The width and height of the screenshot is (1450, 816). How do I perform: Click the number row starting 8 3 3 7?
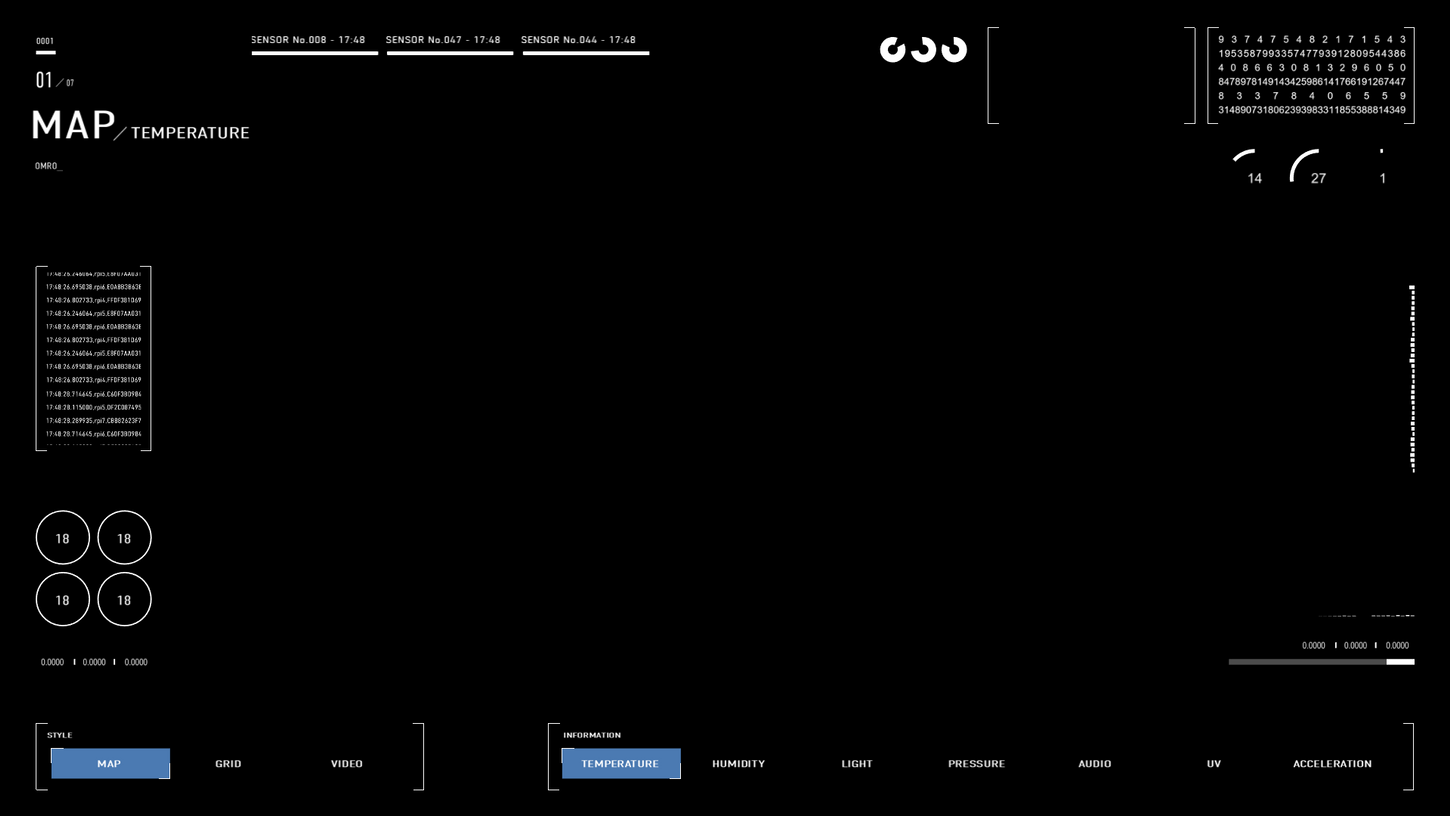coord(1312,96)
